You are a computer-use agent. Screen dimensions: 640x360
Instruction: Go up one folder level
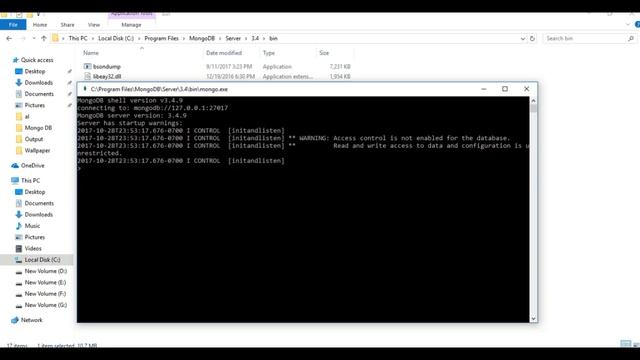pos(44,38)
